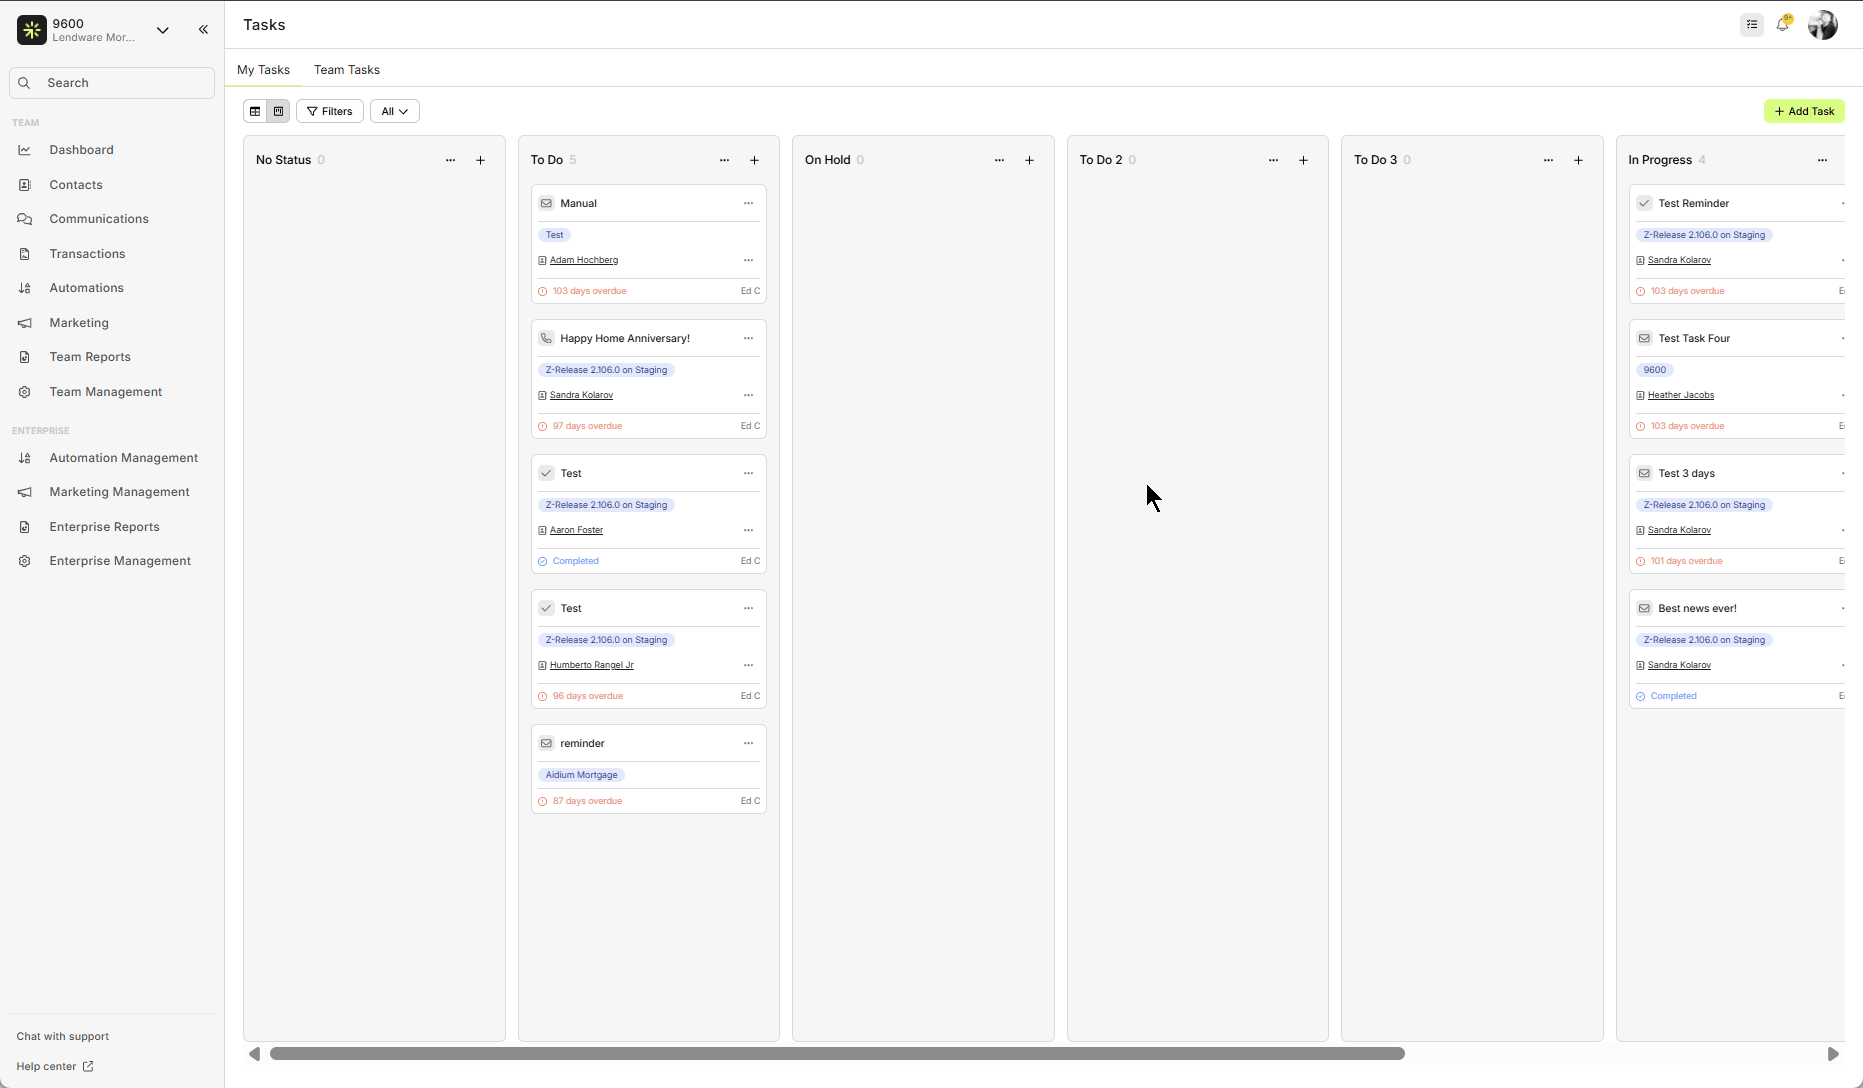Screen dimensions: 1863x1088
Task: Expand the 9600 workspace switcher chevron
Action: 163,30
